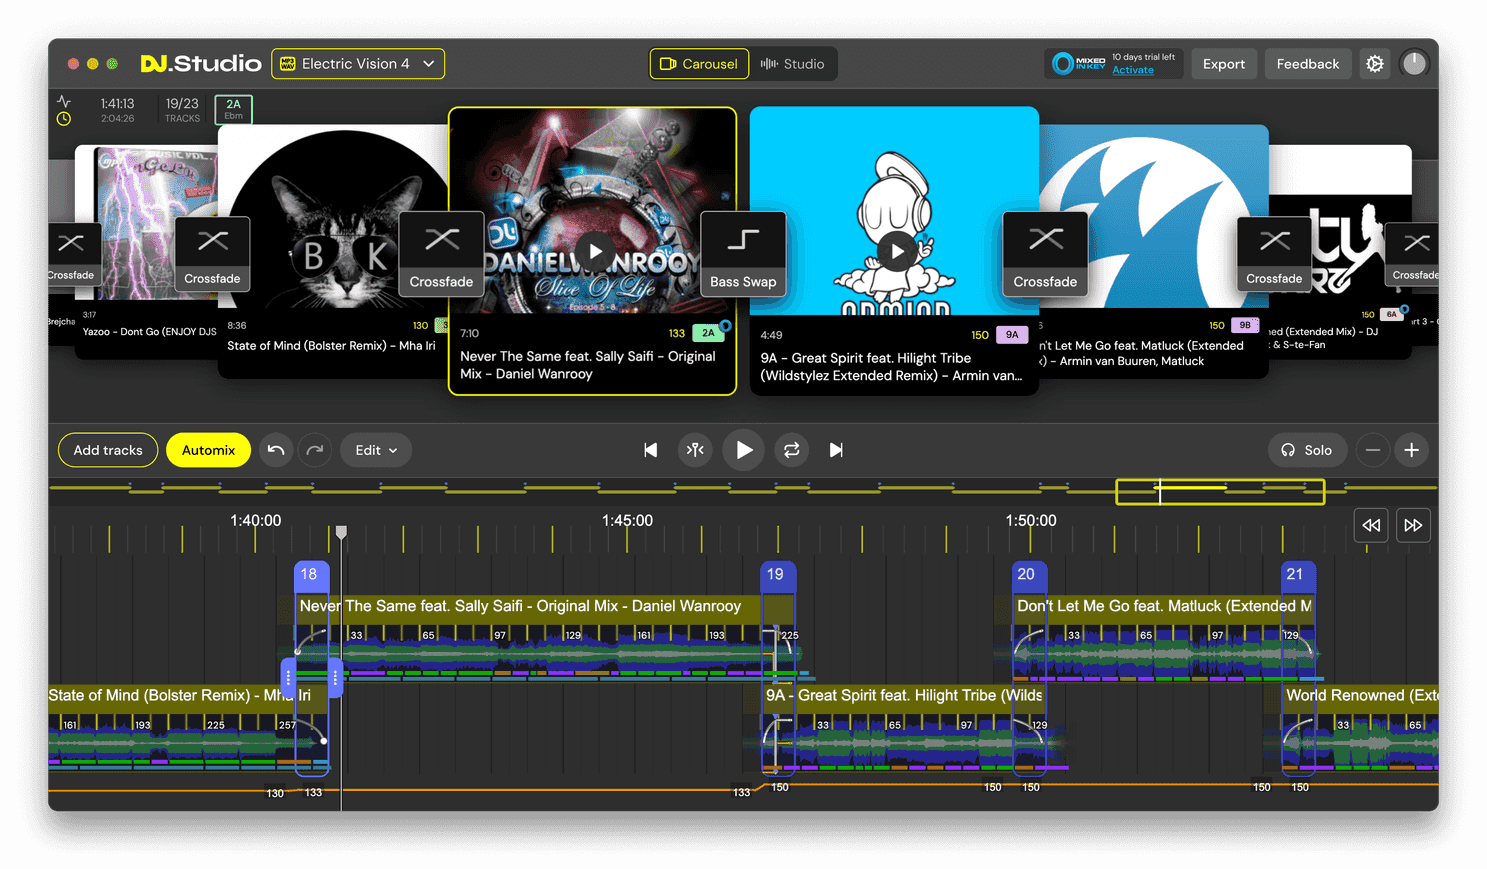Click the timeline overview navigator box

pos(1220,491)
